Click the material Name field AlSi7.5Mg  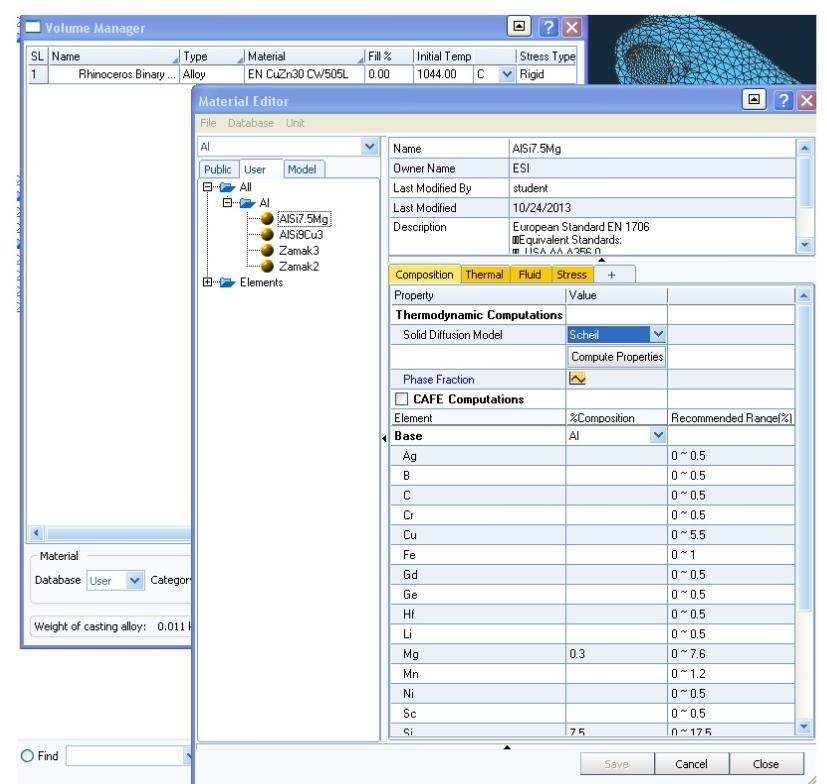pos(652,149)
